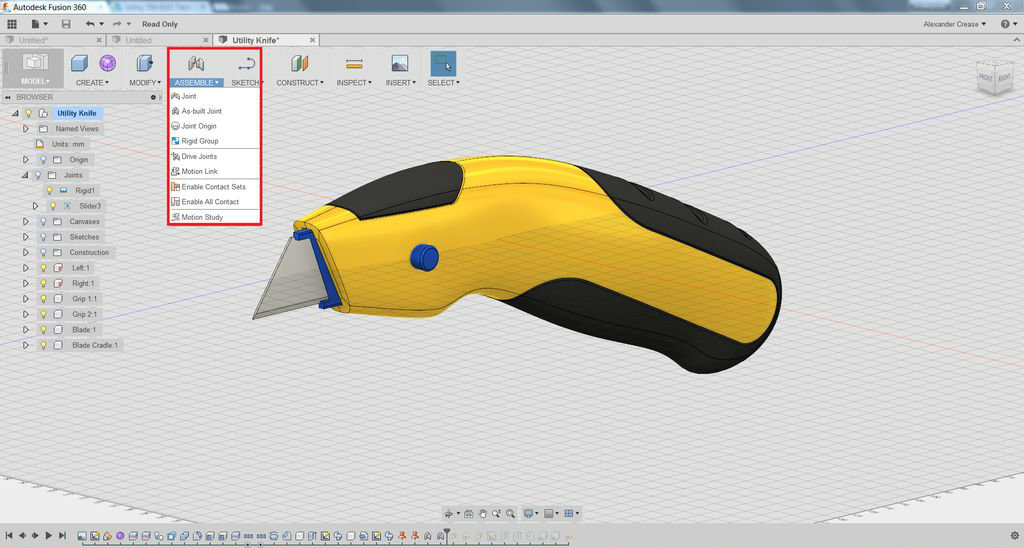Open the INSPECT menu label
The image size is (1024, 548).
pyautogui.click(x=354, y=83)
